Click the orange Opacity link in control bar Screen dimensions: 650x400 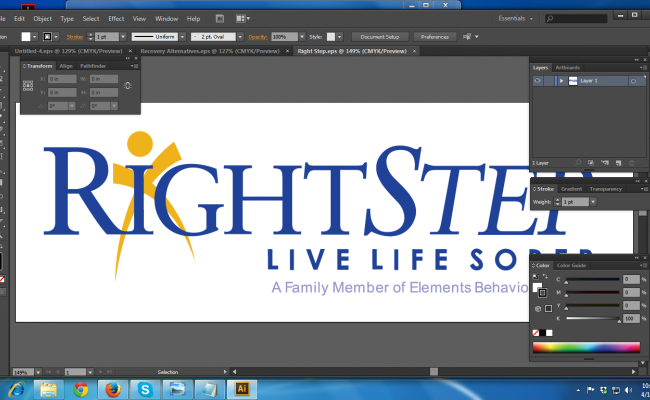[257, 37]
